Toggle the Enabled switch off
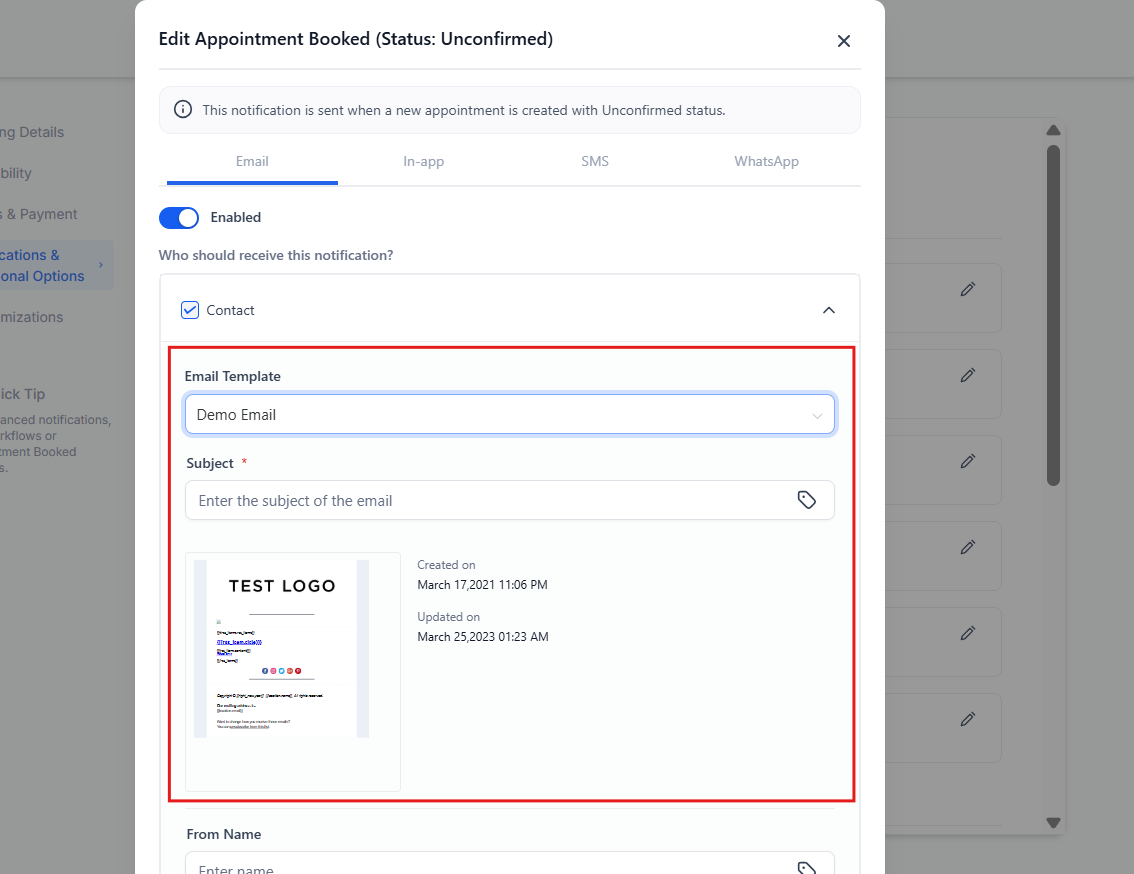 pos(179,217)
